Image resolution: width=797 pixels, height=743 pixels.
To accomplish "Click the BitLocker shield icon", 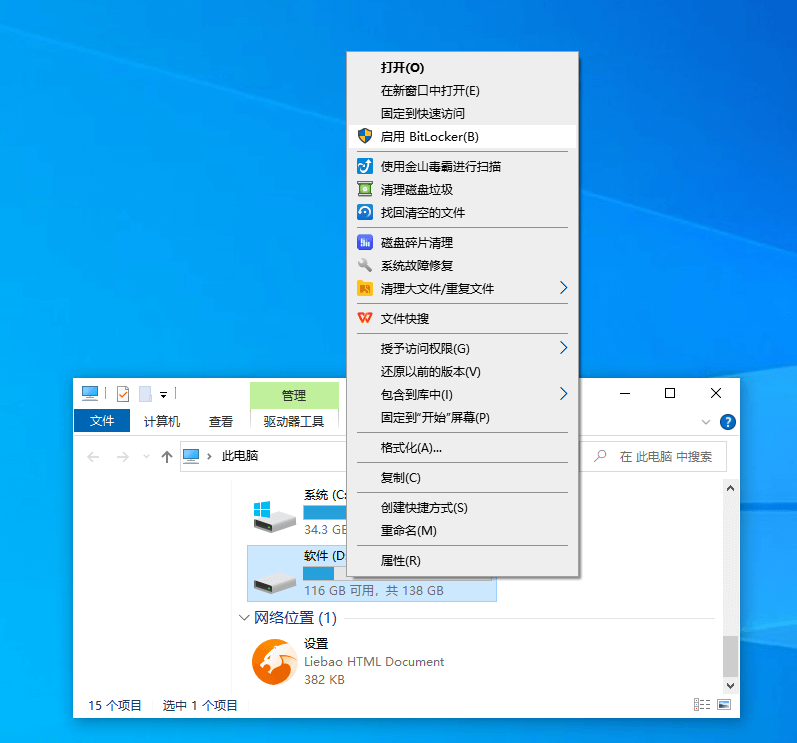I will point(364,136).
